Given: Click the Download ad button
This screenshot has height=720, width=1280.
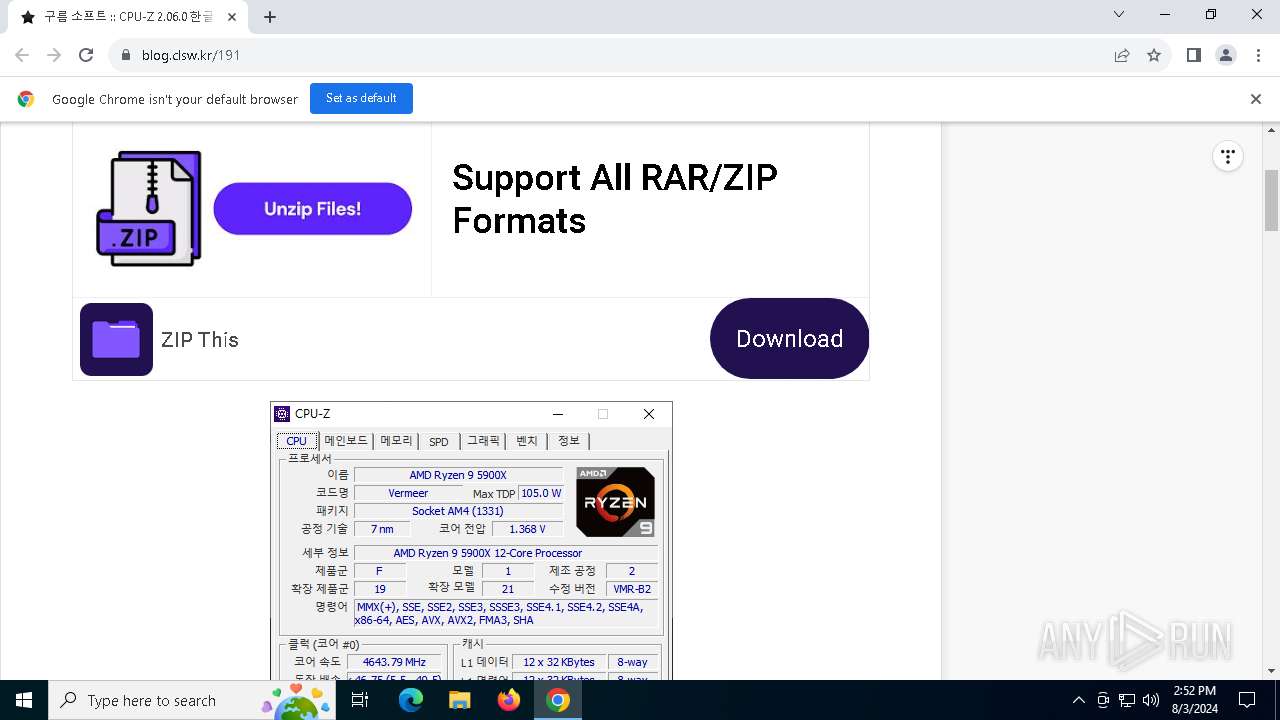Looking at the screenshot, I should pos(789,339).
